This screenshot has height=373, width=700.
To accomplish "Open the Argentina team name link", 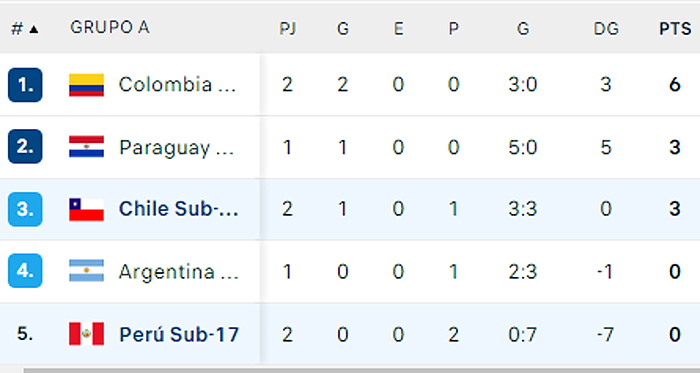I will (x=179, y=272).
